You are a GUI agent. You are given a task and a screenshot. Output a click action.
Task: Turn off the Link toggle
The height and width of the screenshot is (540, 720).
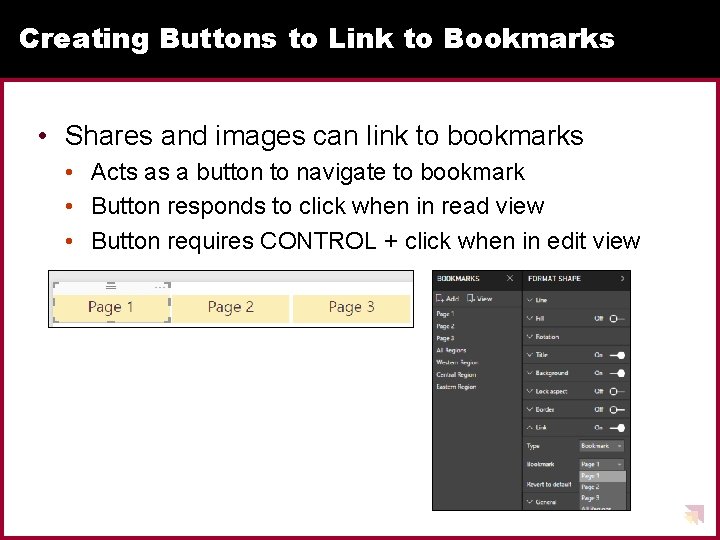pyautogui.click(x=617, y=428)
